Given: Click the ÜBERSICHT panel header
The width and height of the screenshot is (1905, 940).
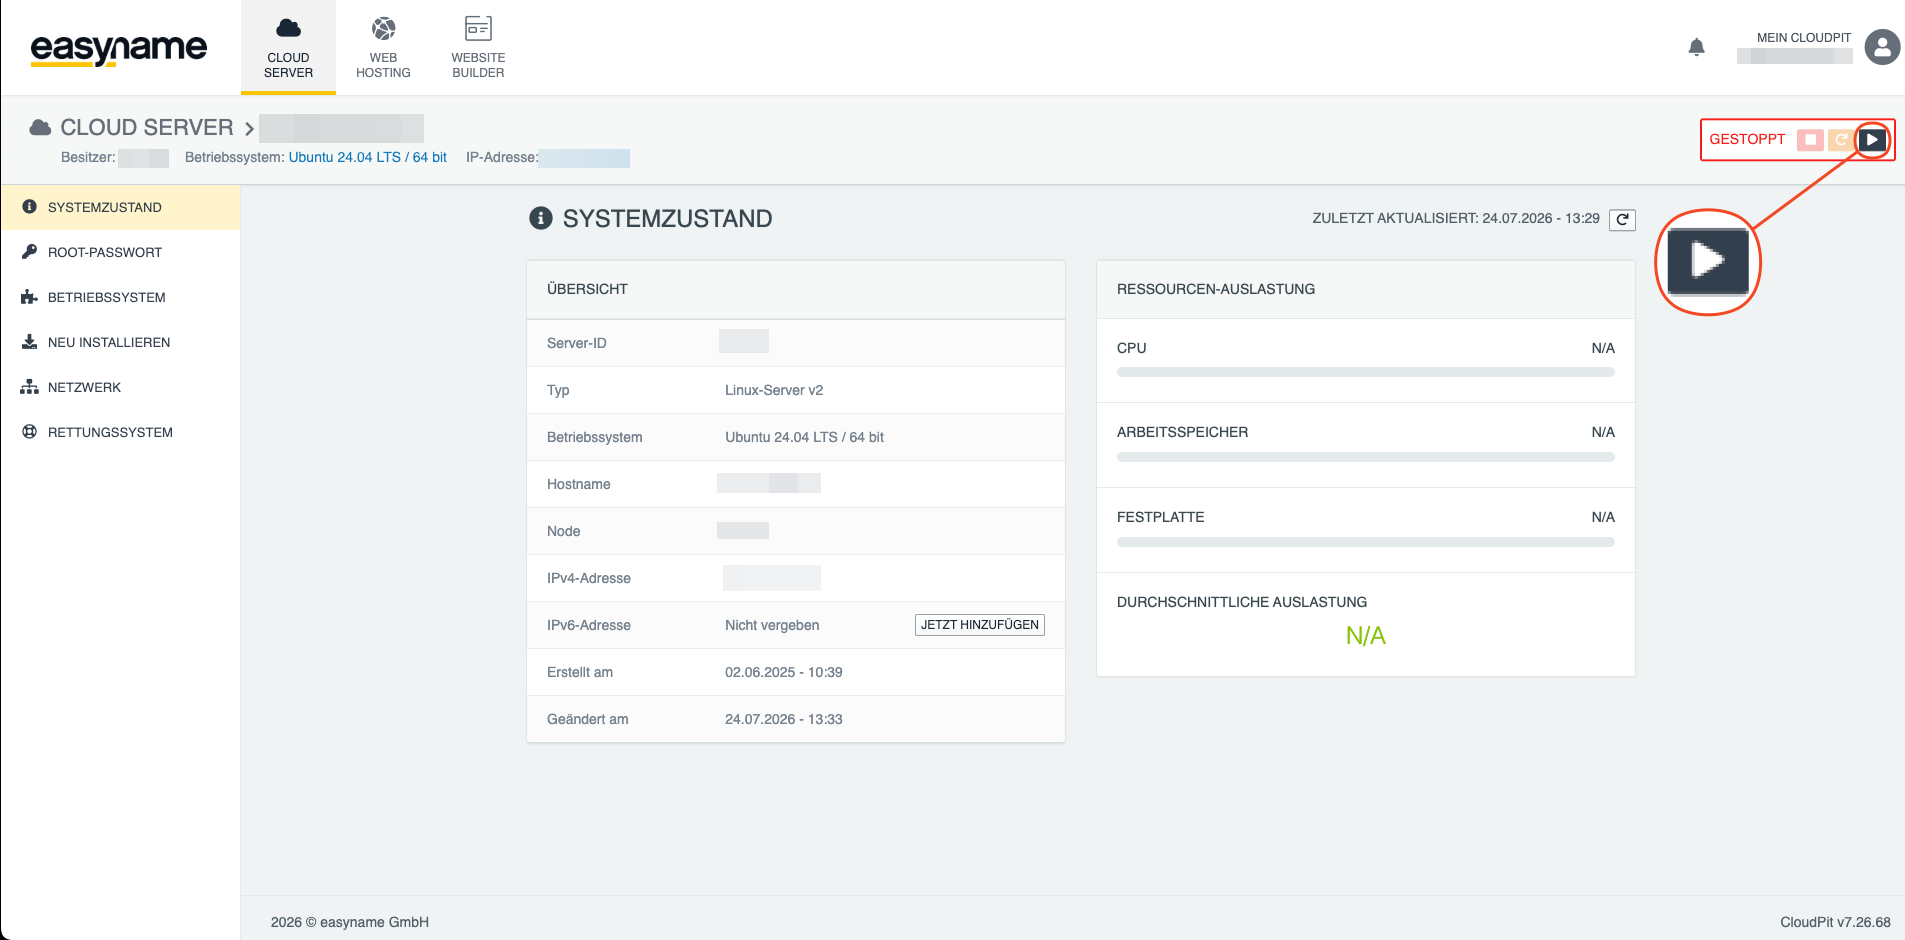Looking at the screenshot, I should [796, 290].
